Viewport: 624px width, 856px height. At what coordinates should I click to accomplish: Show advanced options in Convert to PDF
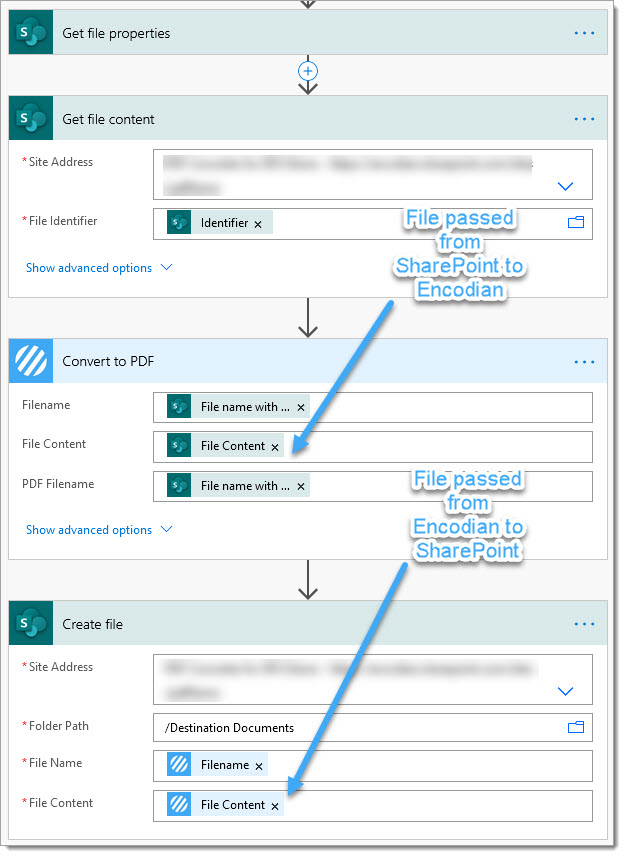[x=99, y=530]
